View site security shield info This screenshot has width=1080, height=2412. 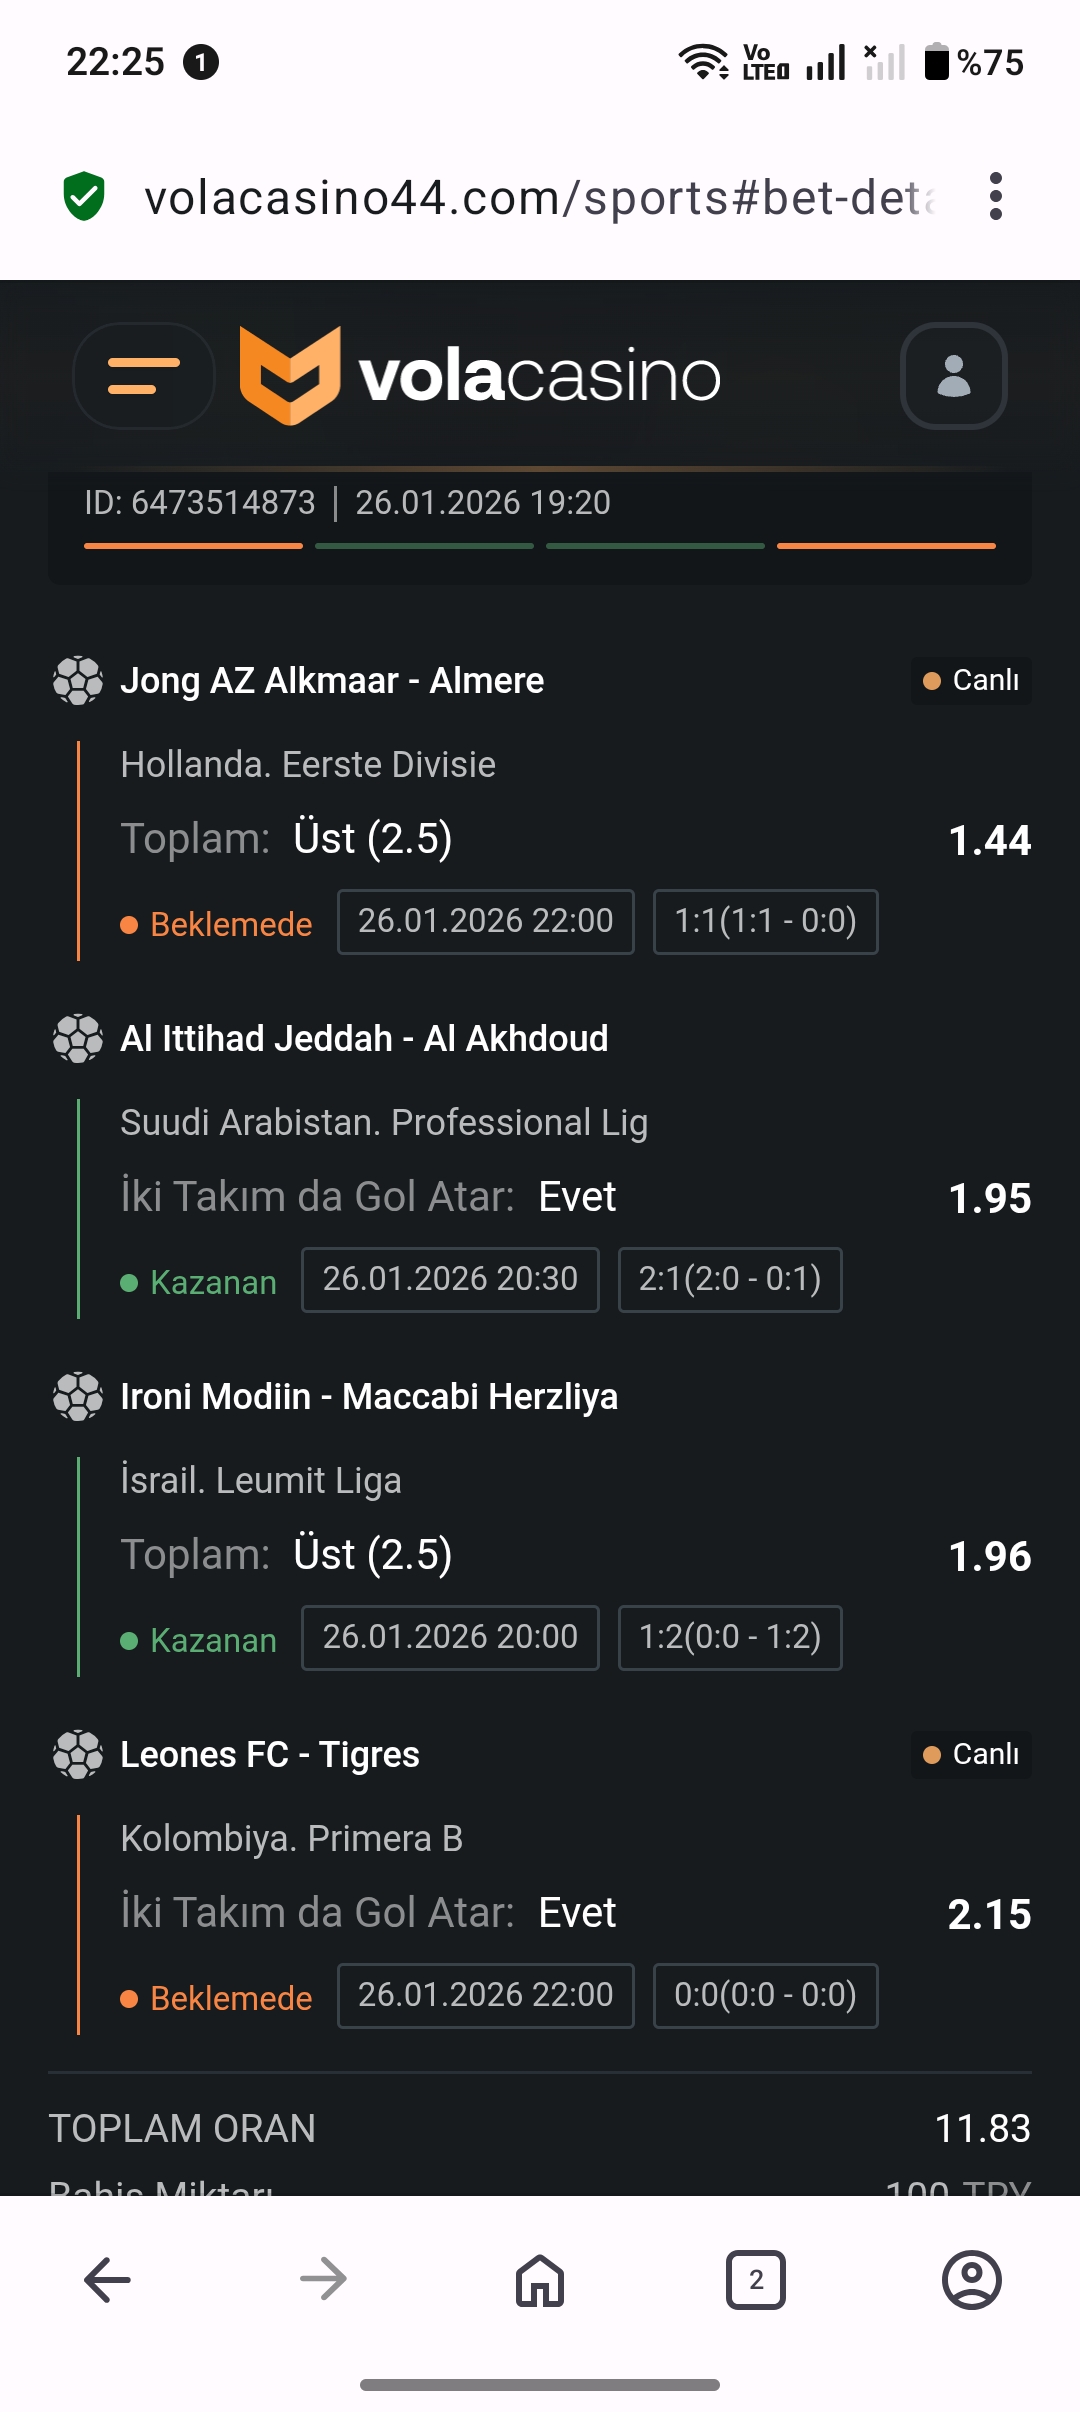84,196
